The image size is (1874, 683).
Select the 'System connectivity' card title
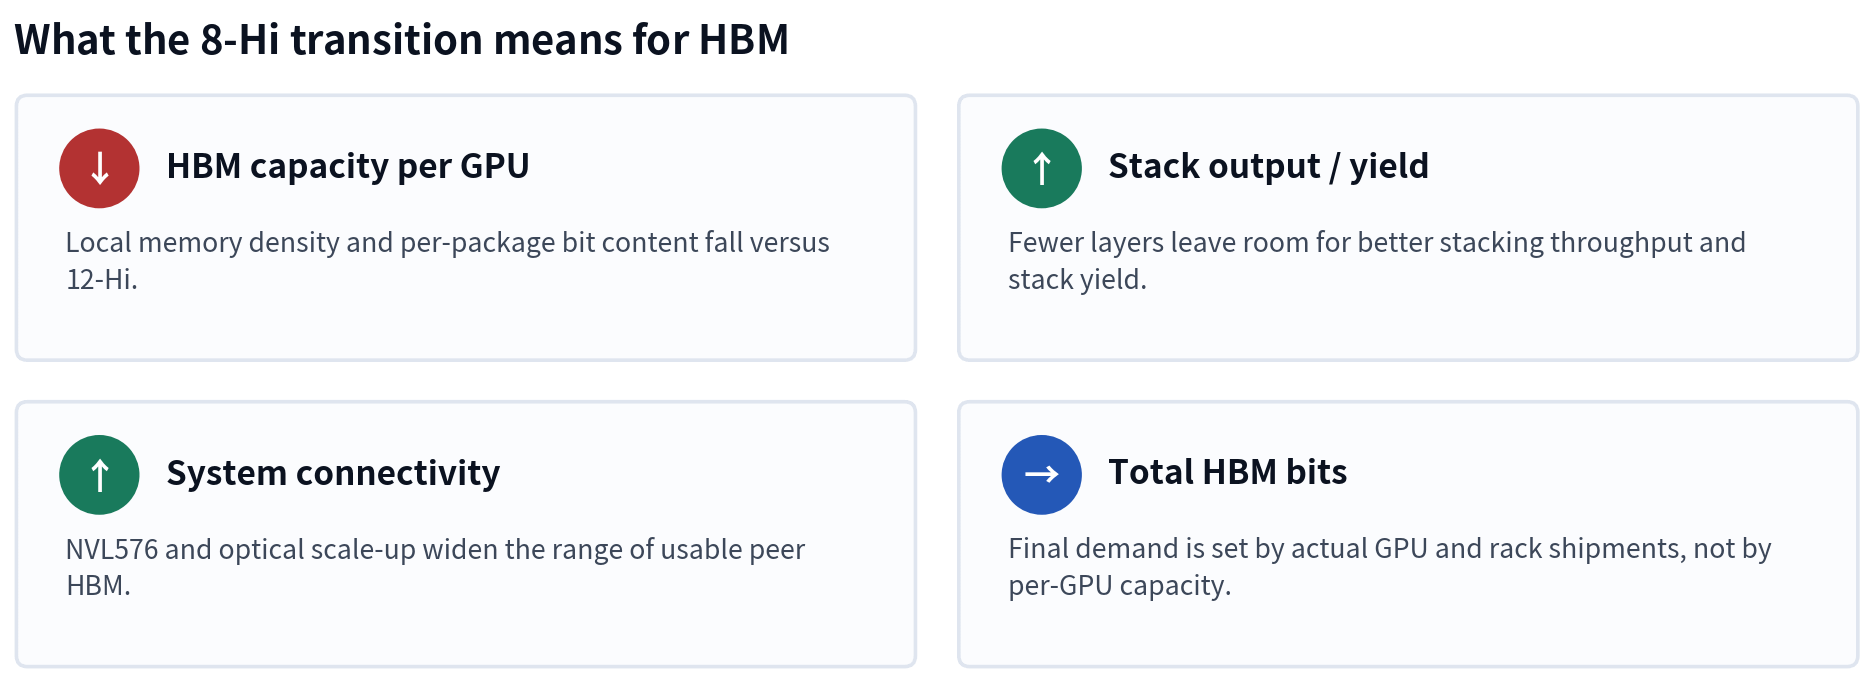click(333, 472)
